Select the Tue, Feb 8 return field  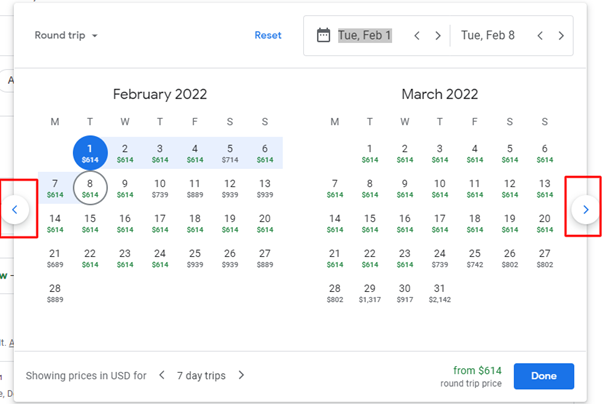pyautogui.click(x=488, y=35)
